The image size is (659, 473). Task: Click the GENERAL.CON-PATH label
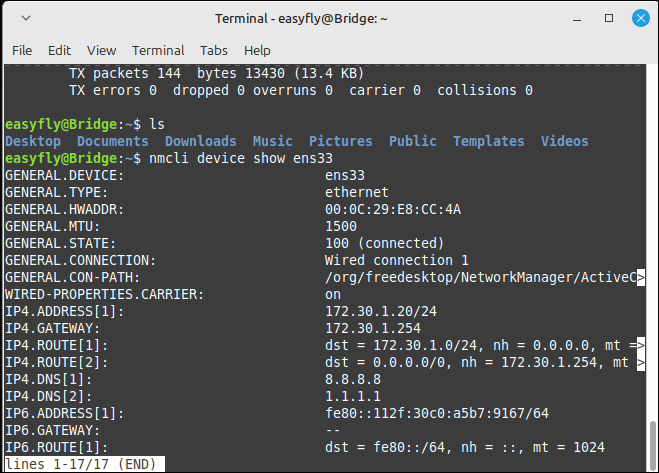coord(72,277)
